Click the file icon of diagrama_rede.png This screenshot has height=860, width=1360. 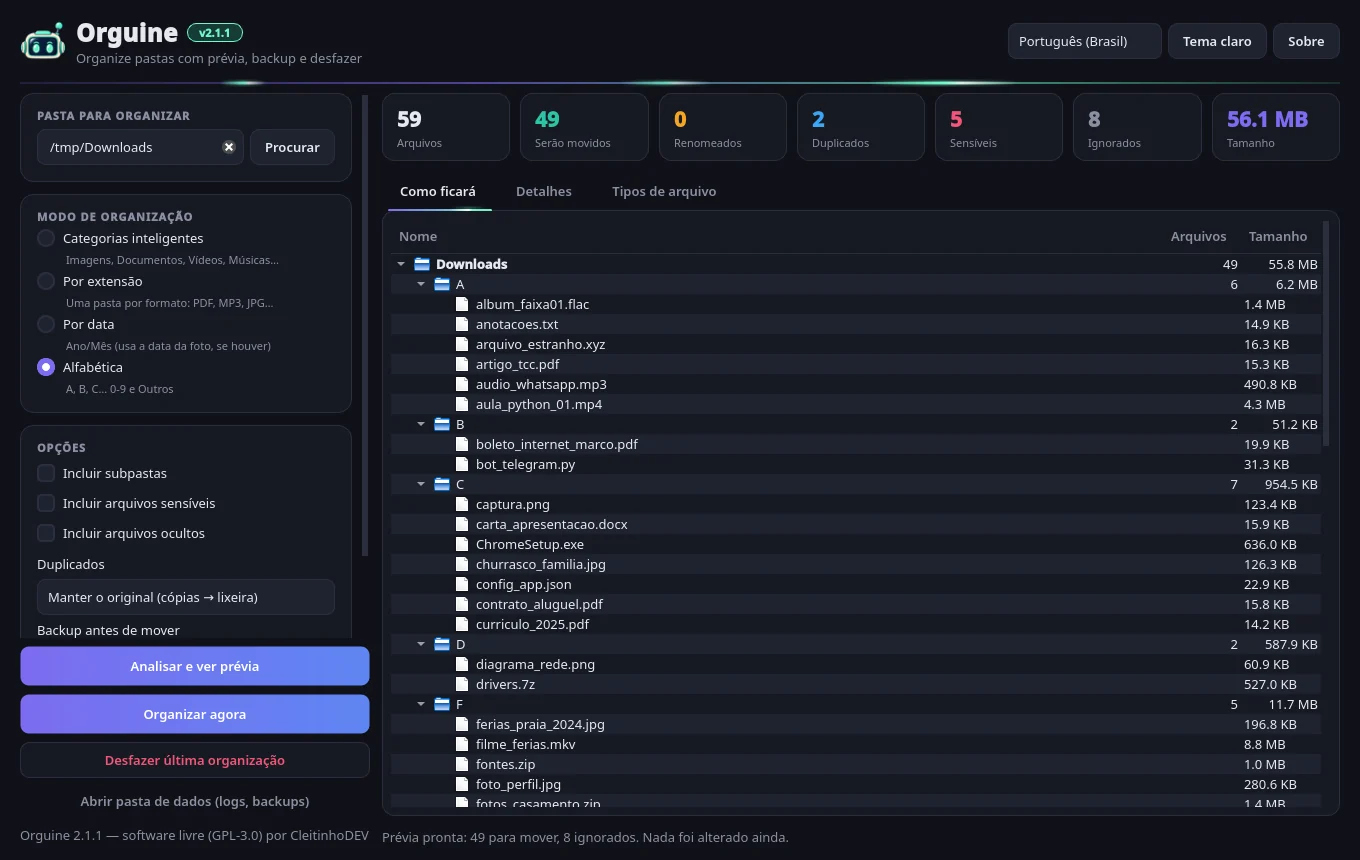coord(462,664)
